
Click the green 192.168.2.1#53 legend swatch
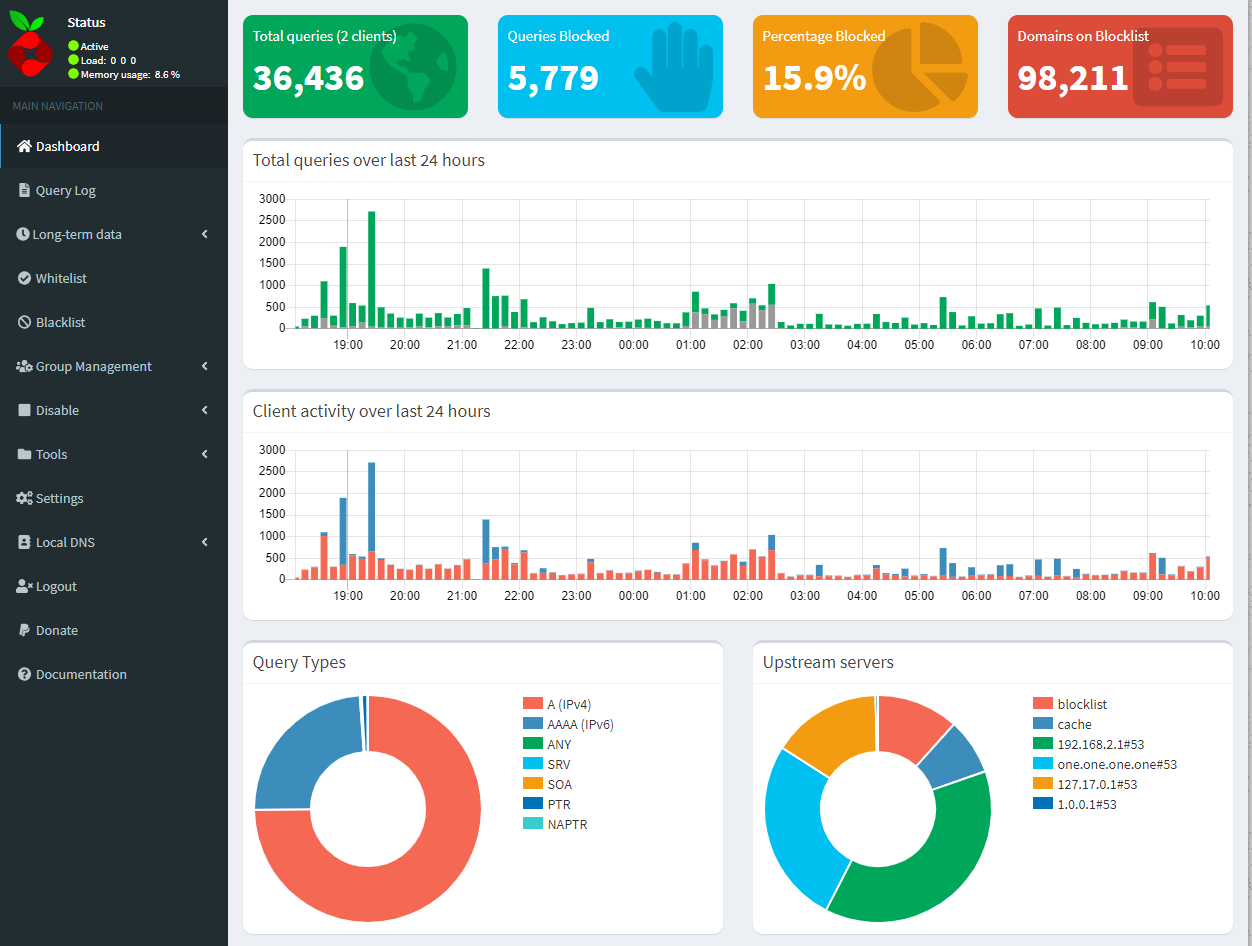pos(1042,744)
